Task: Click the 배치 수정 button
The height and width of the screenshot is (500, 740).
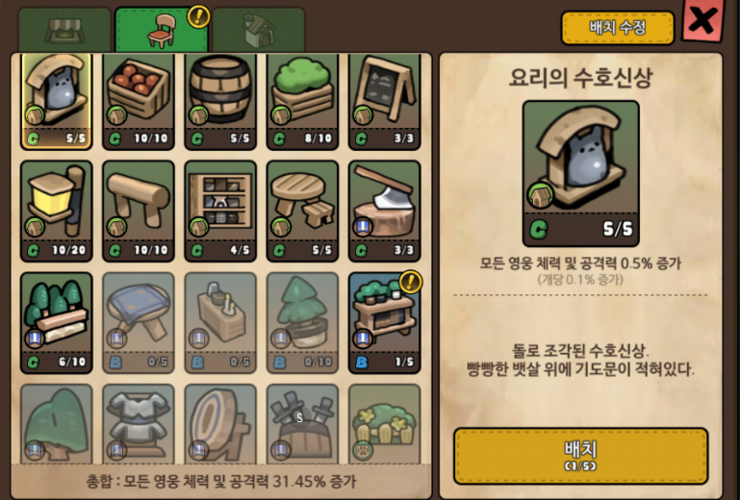Action: (617, 28)
